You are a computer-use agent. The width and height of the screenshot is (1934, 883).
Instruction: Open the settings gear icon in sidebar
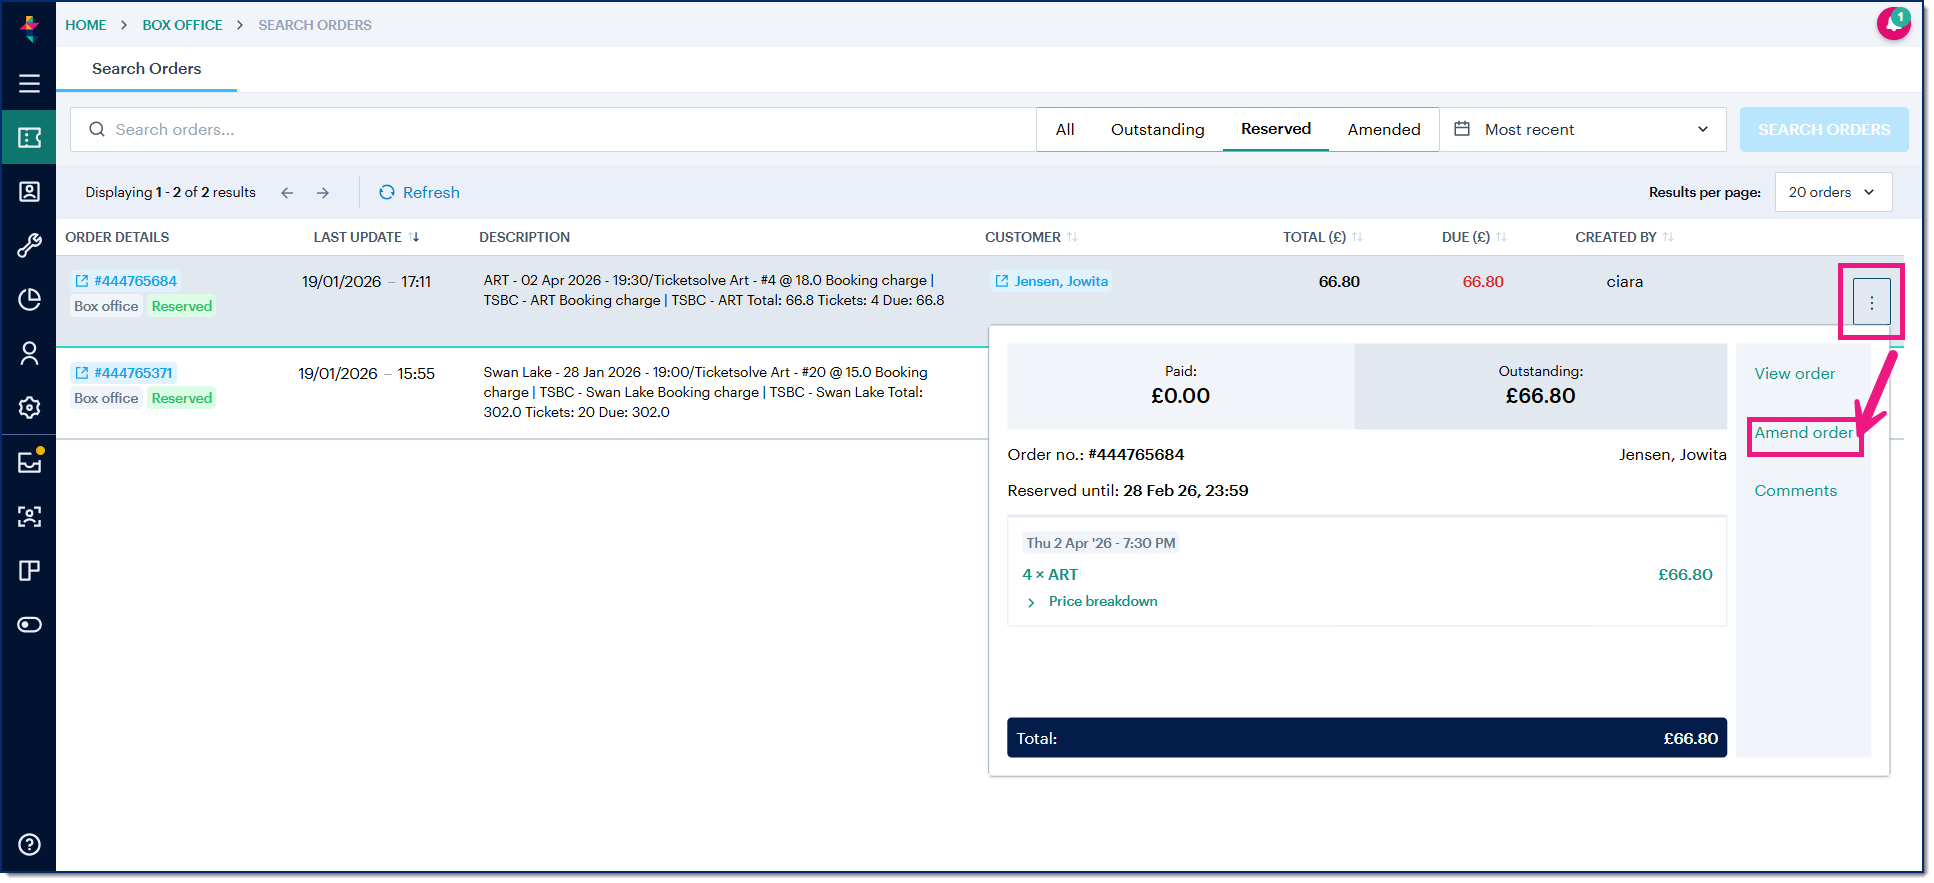pos(29,407)
